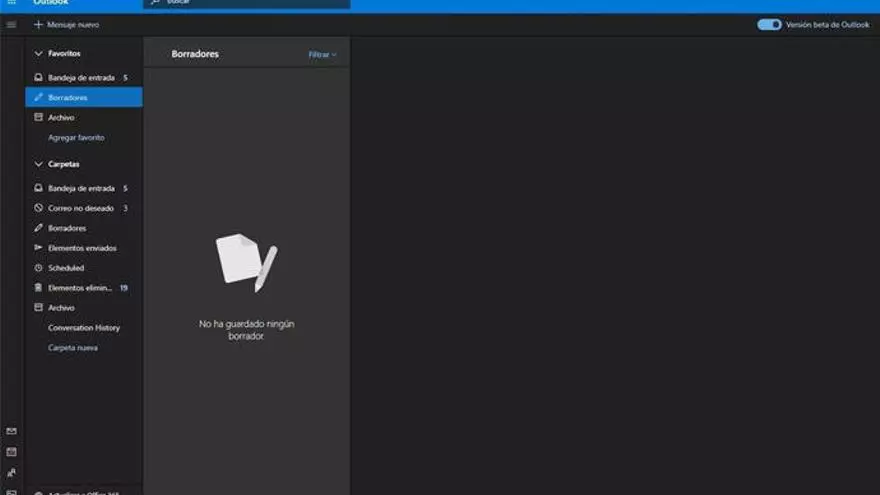Screen dimensions: 880x495
Task: Click the hamburger menu icon
Action: (x=12, y=25)
